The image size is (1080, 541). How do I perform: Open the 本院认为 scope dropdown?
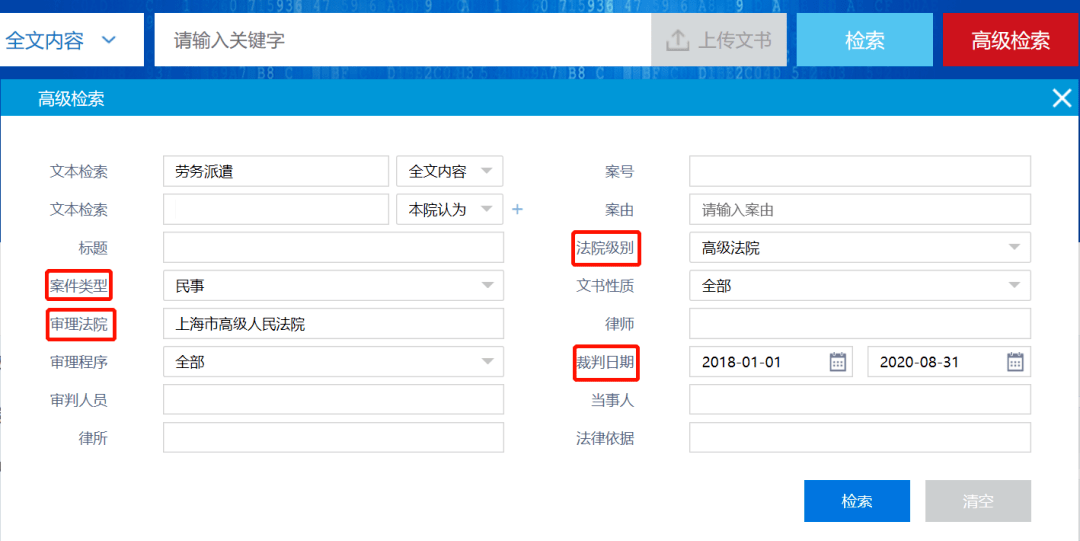click(450, 210)
